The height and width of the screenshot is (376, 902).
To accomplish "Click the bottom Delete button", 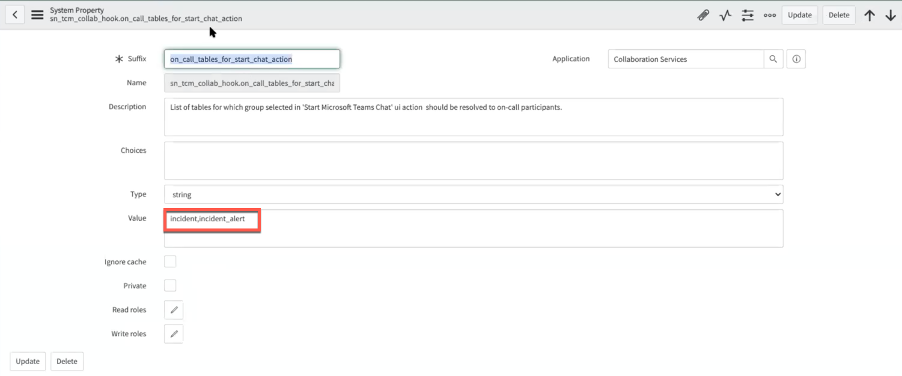I will coord(67,362).
